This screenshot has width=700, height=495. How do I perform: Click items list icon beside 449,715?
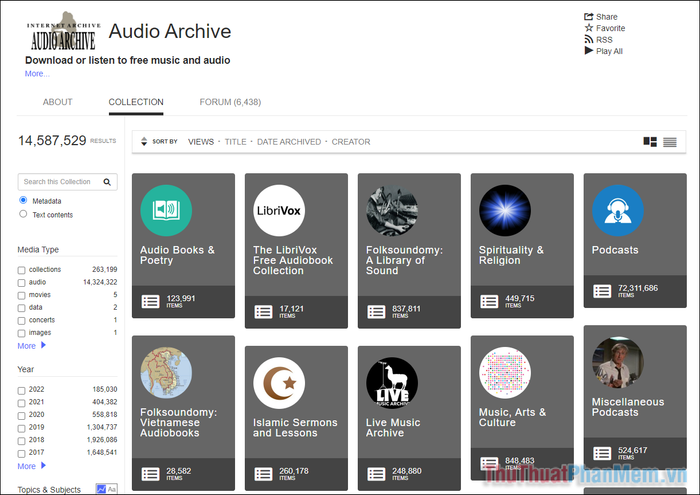point(489,301)
